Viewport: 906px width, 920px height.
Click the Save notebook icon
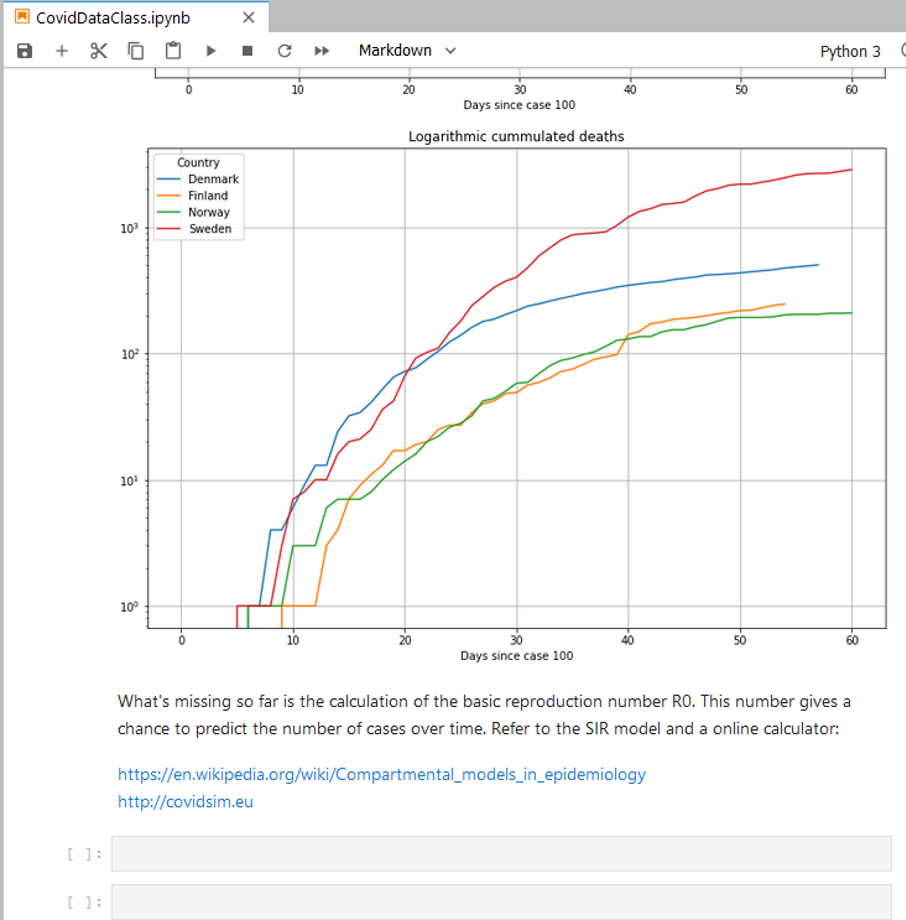(25, 51)
